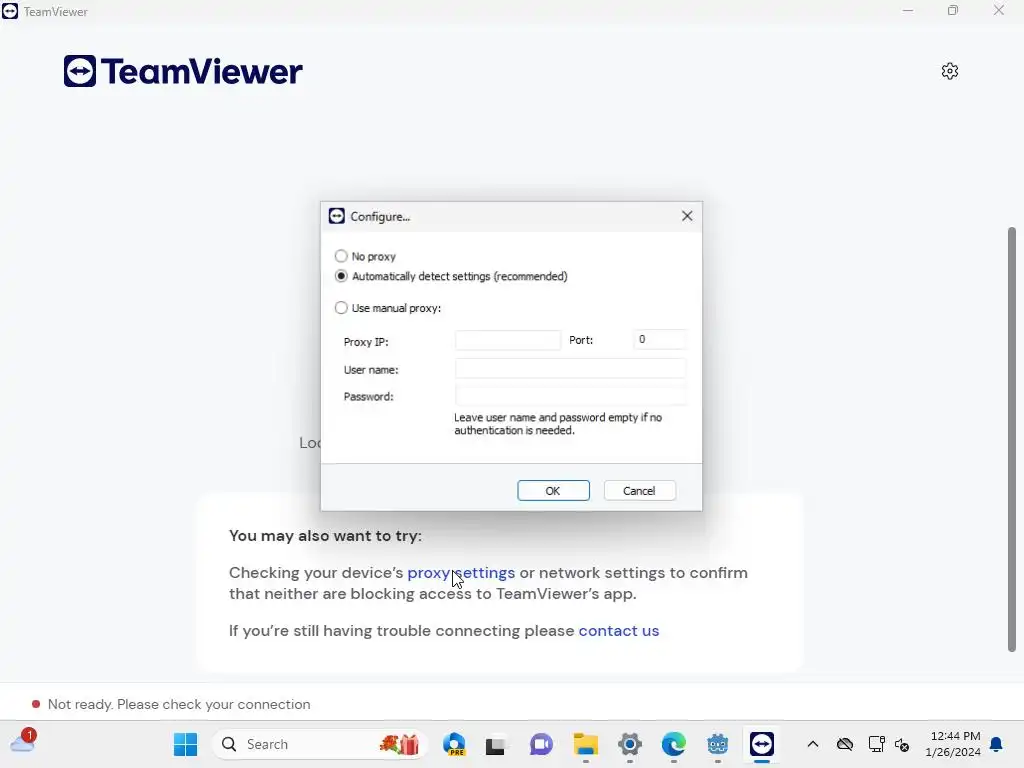
Task: Click the muted volume tray icon
Action: [x=903, y=744]
